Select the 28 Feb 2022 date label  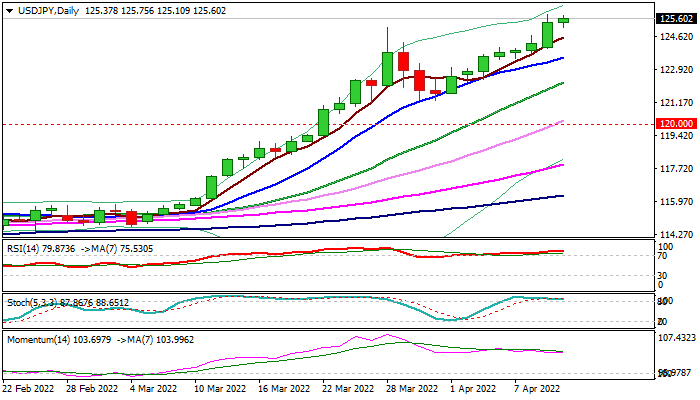(93, 388)
